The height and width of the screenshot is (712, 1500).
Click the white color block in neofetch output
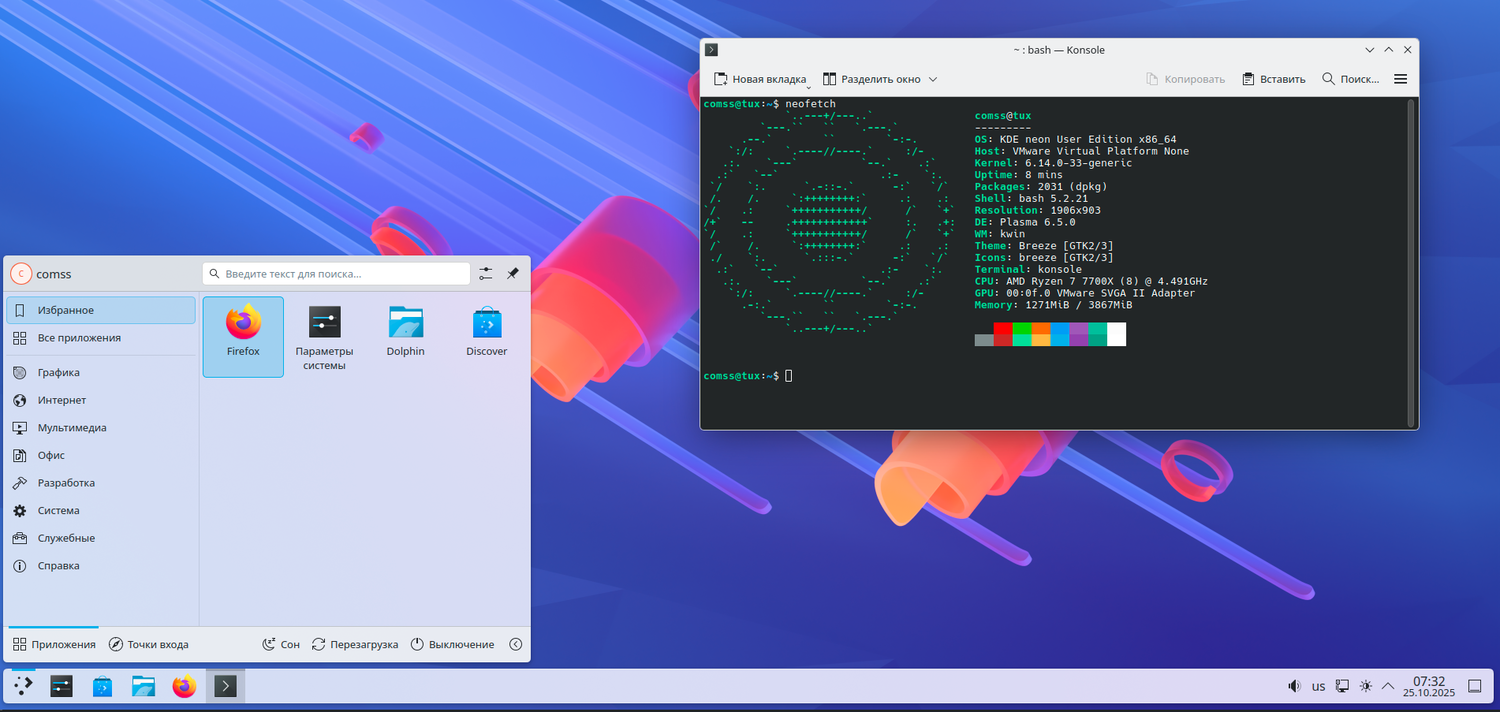coord(1116,334)
